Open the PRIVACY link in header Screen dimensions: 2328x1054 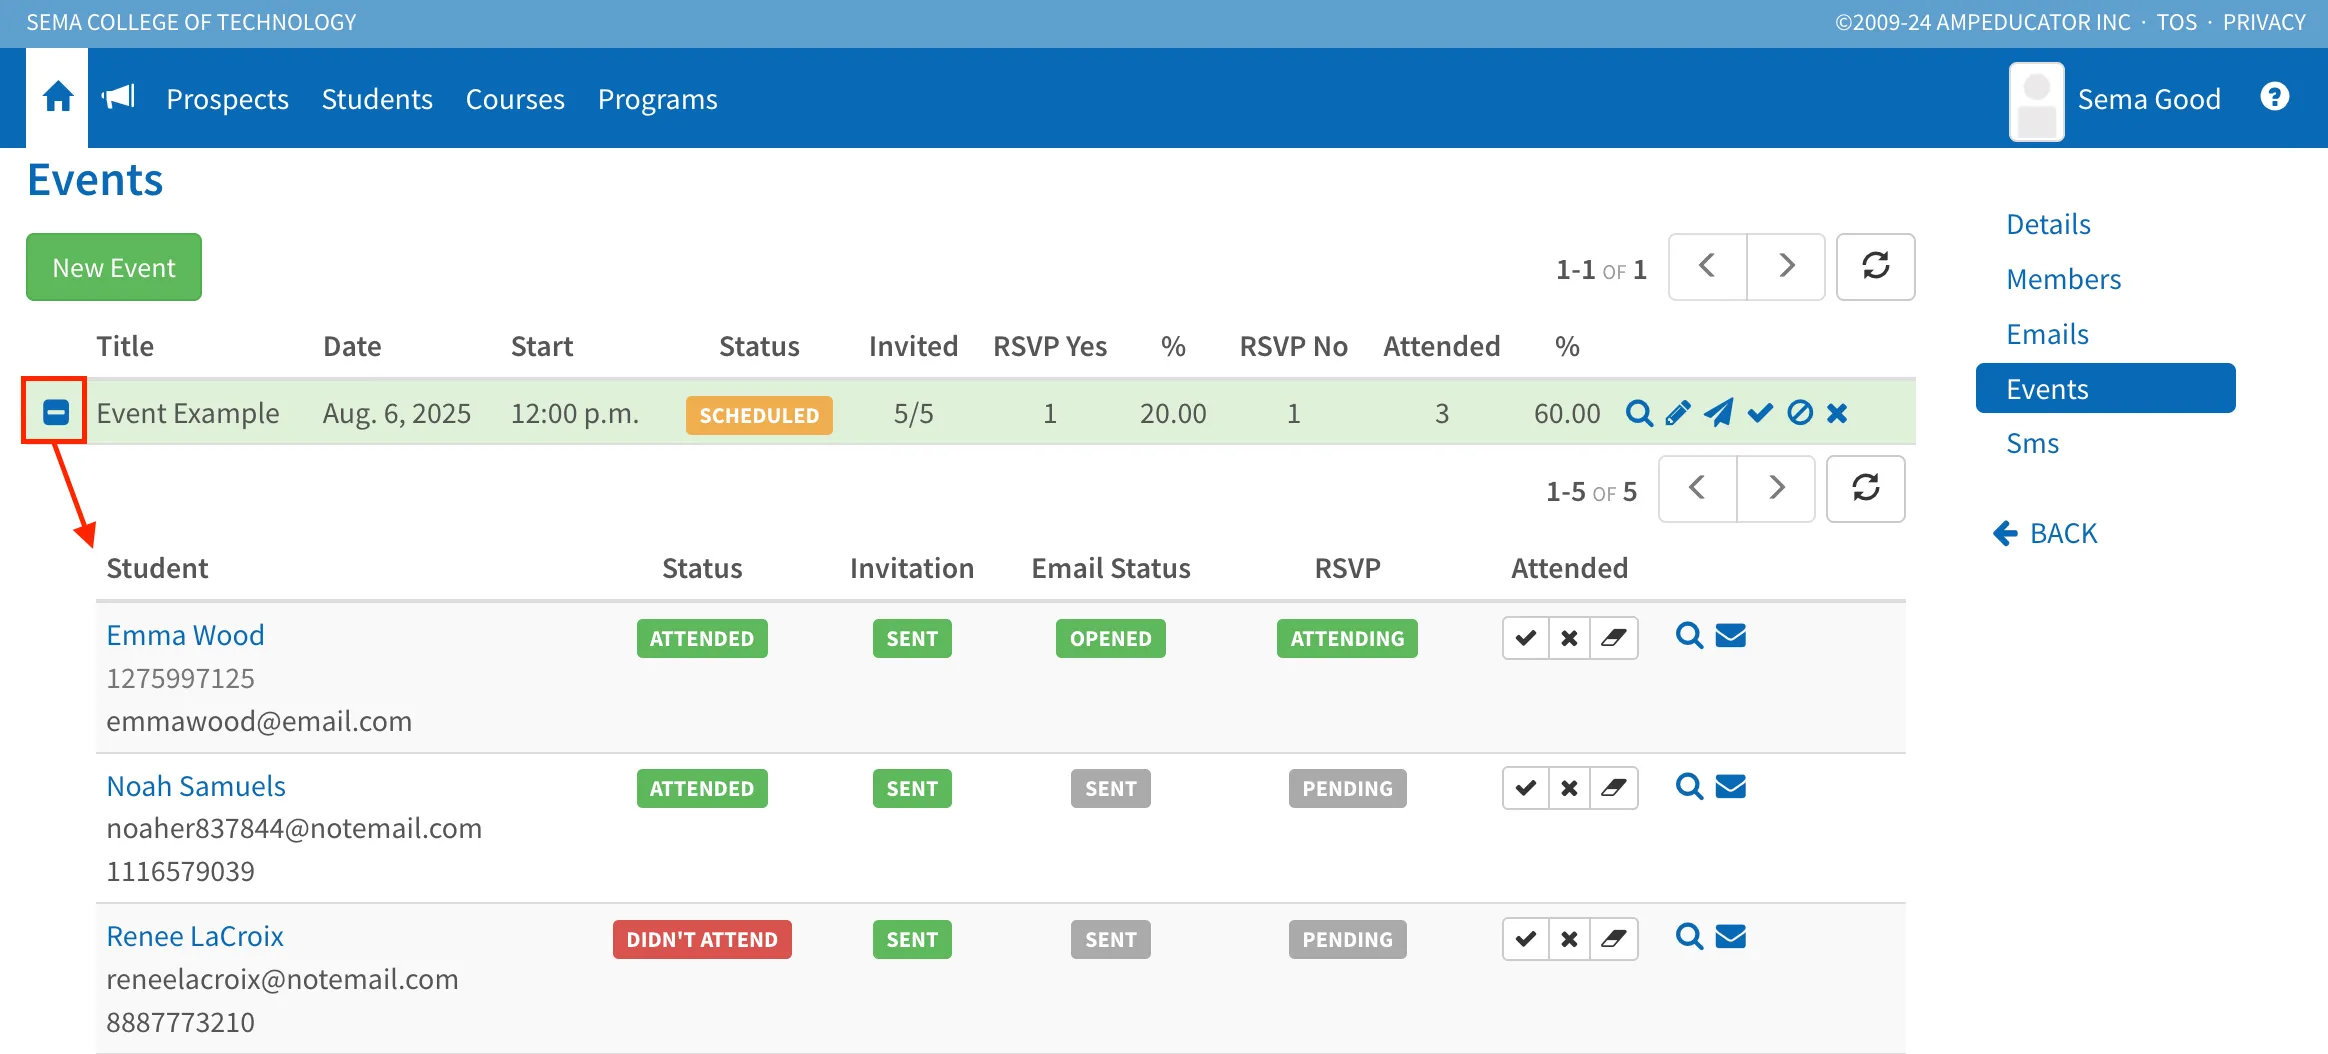2264,22
